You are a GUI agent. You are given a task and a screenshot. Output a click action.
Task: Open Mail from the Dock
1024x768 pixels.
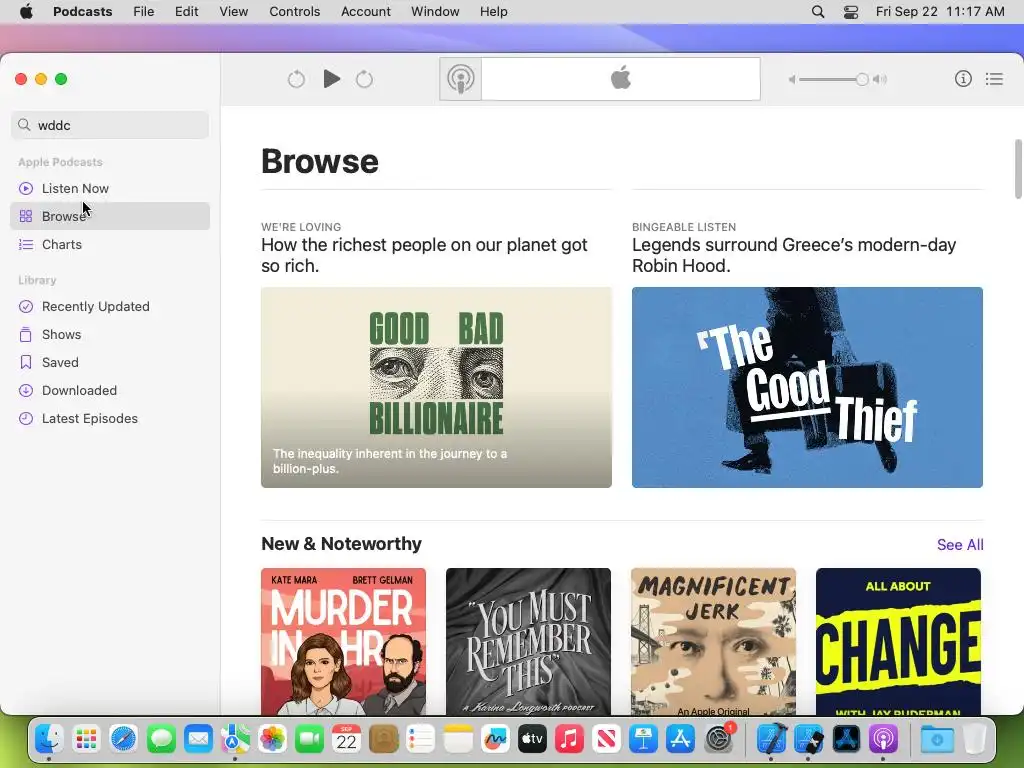198,739
